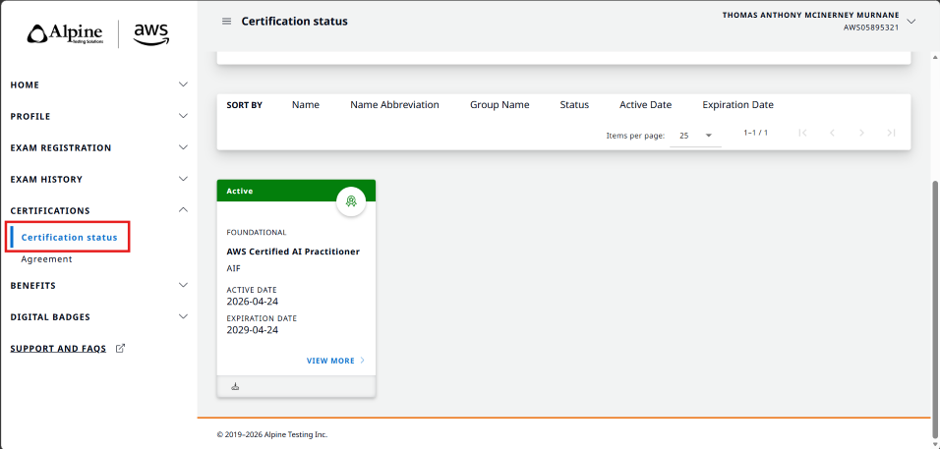The width and height of the screenshot is (940, 449).
Task: Click the external link icon beside Support and FAQs
Action: (x=120, y=348)
